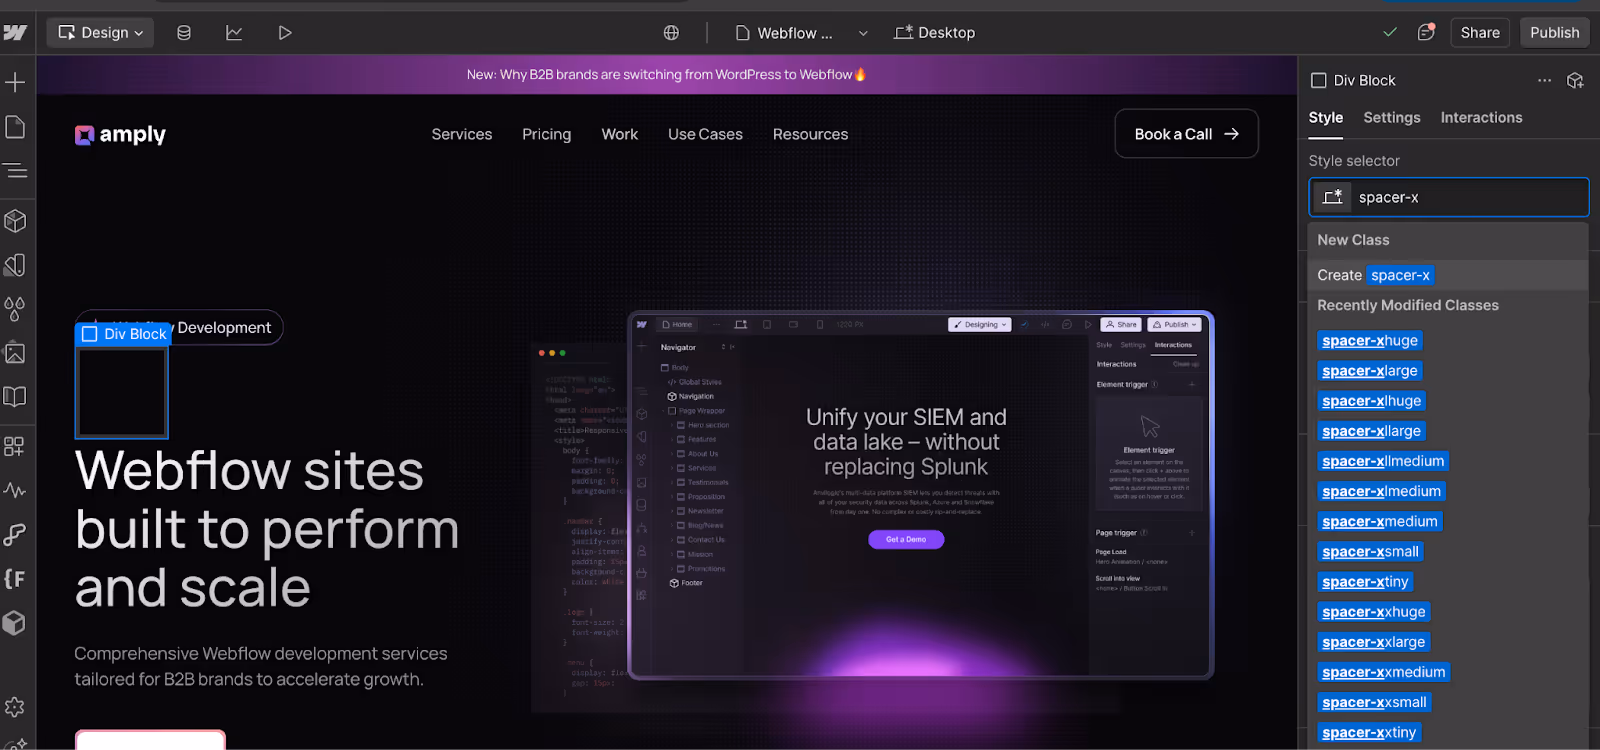Select the spacer-xhuge class
Image resolution: width=1600 pixels, height=750 pixels.
click(1370, 341)
